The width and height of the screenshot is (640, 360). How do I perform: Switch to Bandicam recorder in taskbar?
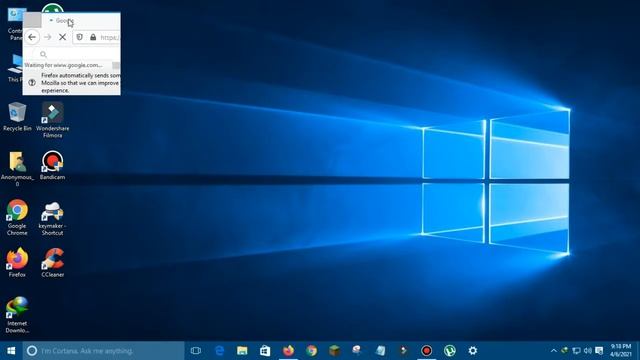427,351
